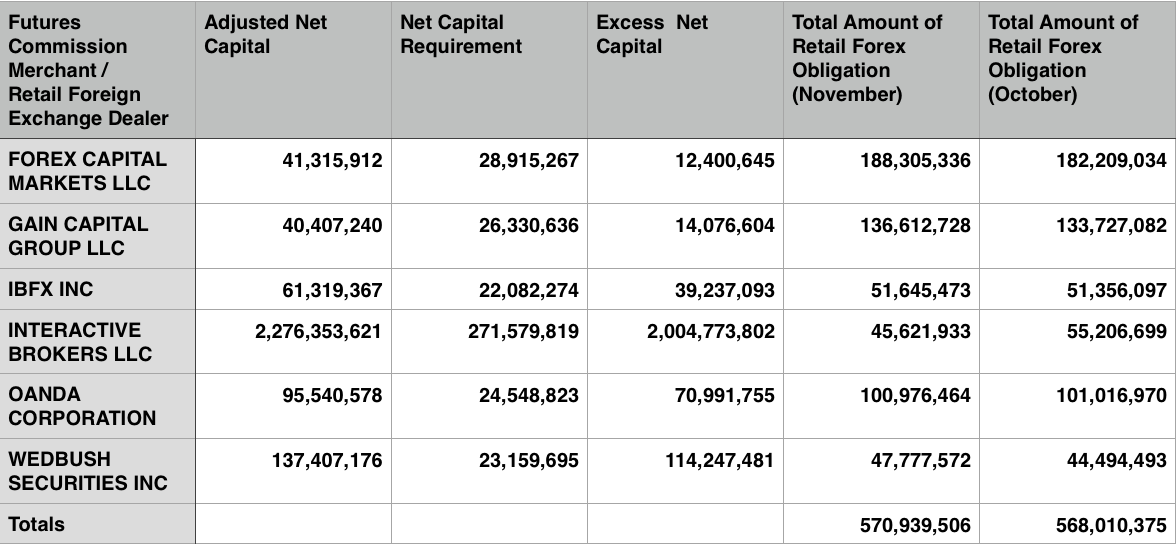Click the GAIN CAPITAL GROUP LLC cell

click(x=78, y=236)
